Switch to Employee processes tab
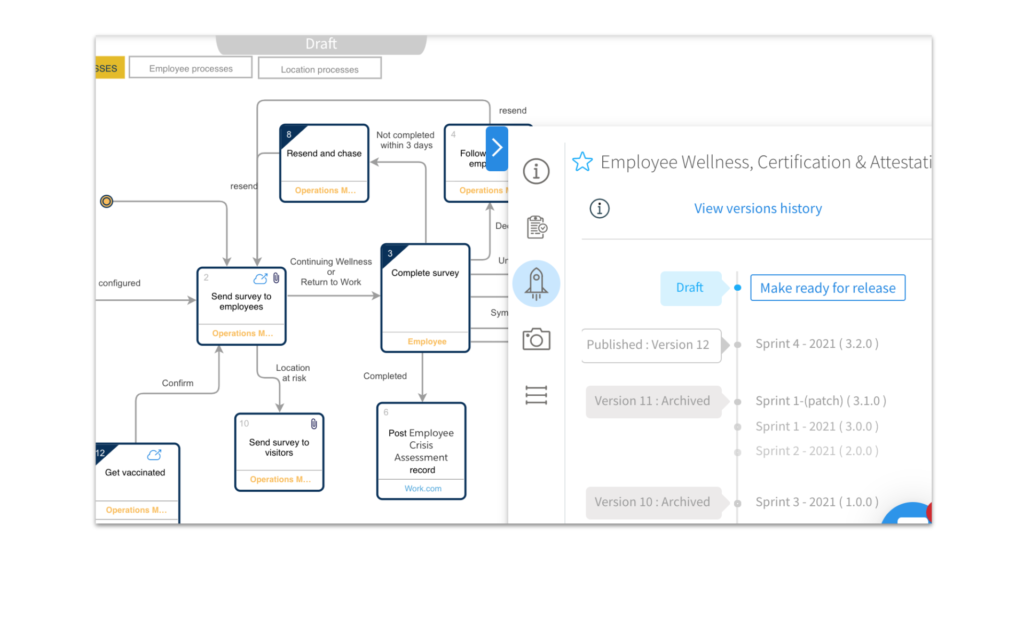This screenshot has height=621, width=1024. 190,69
